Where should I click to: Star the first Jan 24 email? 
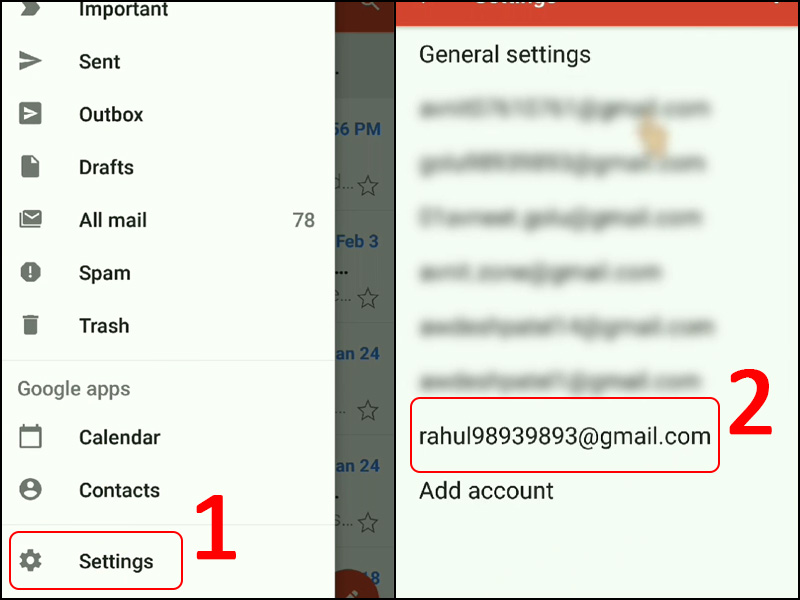(x=367, y=410)
